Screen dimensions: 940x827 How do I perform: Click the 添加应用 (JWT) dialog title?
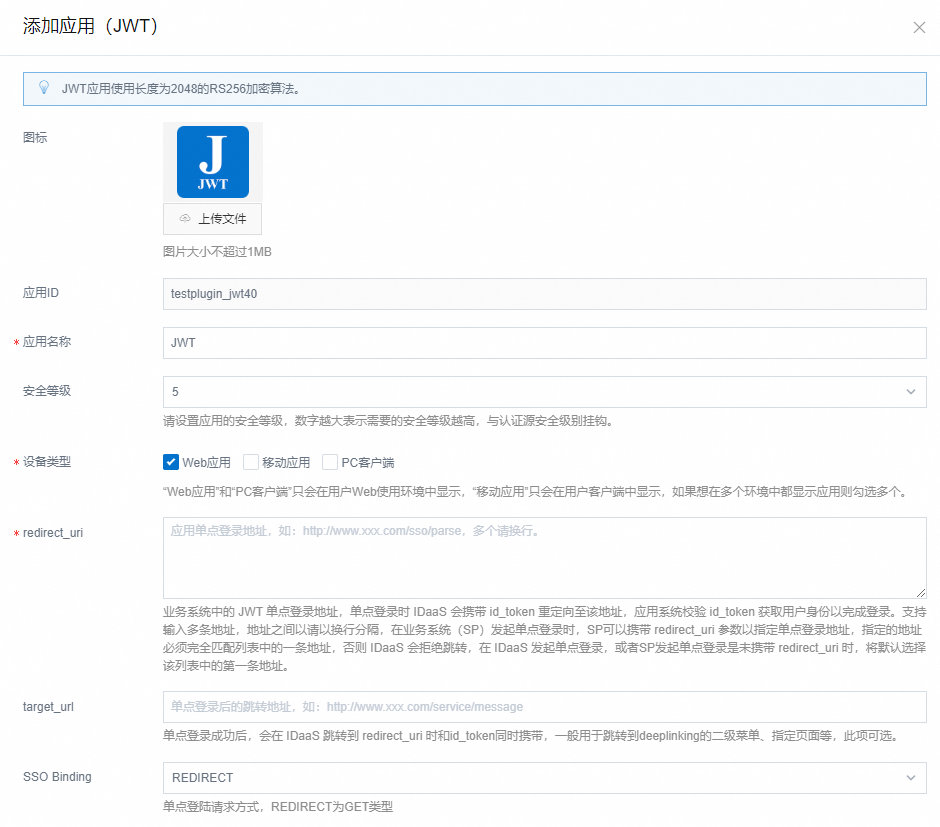click(x=90, y=27)
